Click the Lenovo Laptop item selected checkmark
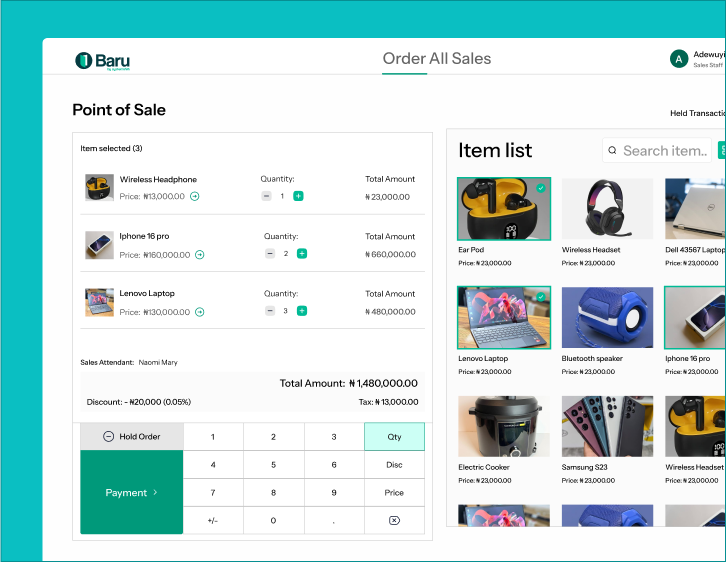The width and height of the screenshot is (726, 562). [x=541, y=297]
